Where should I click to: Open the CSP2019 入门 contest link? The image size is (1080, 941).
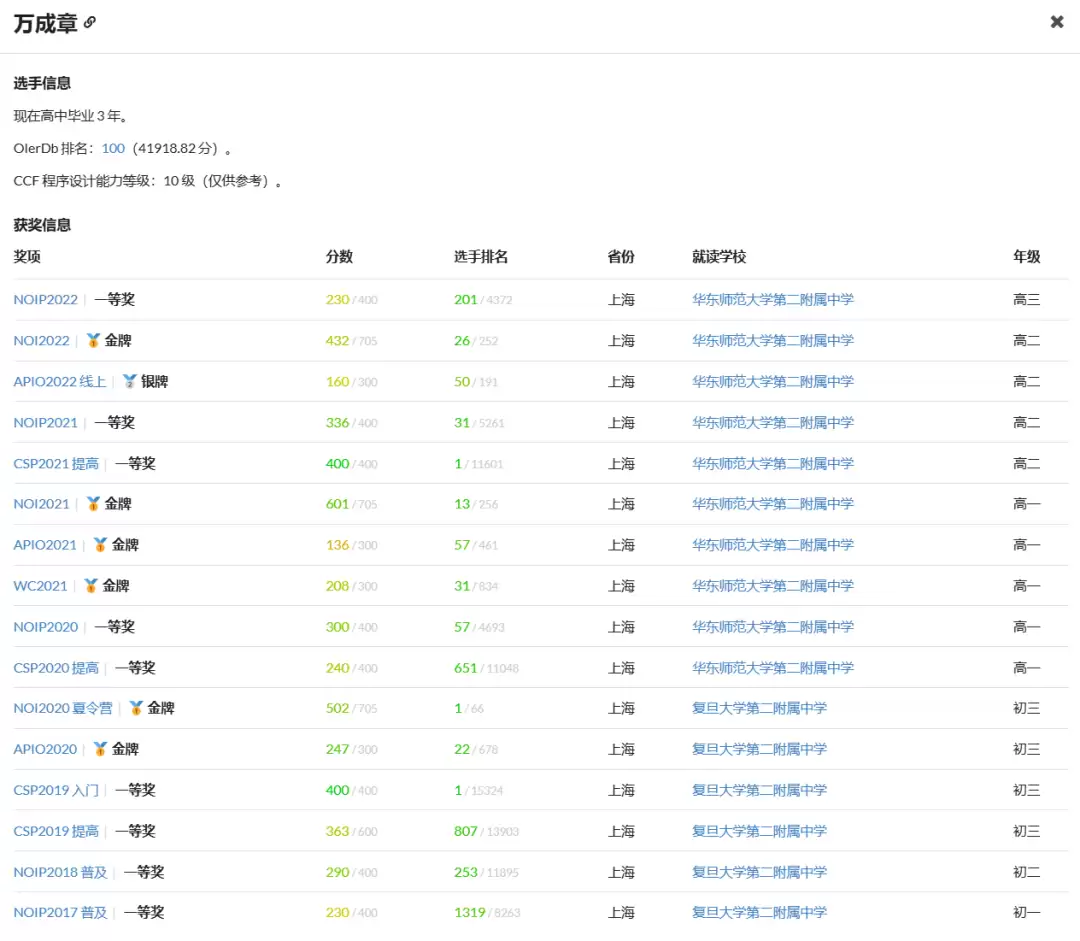pos(56,790)
